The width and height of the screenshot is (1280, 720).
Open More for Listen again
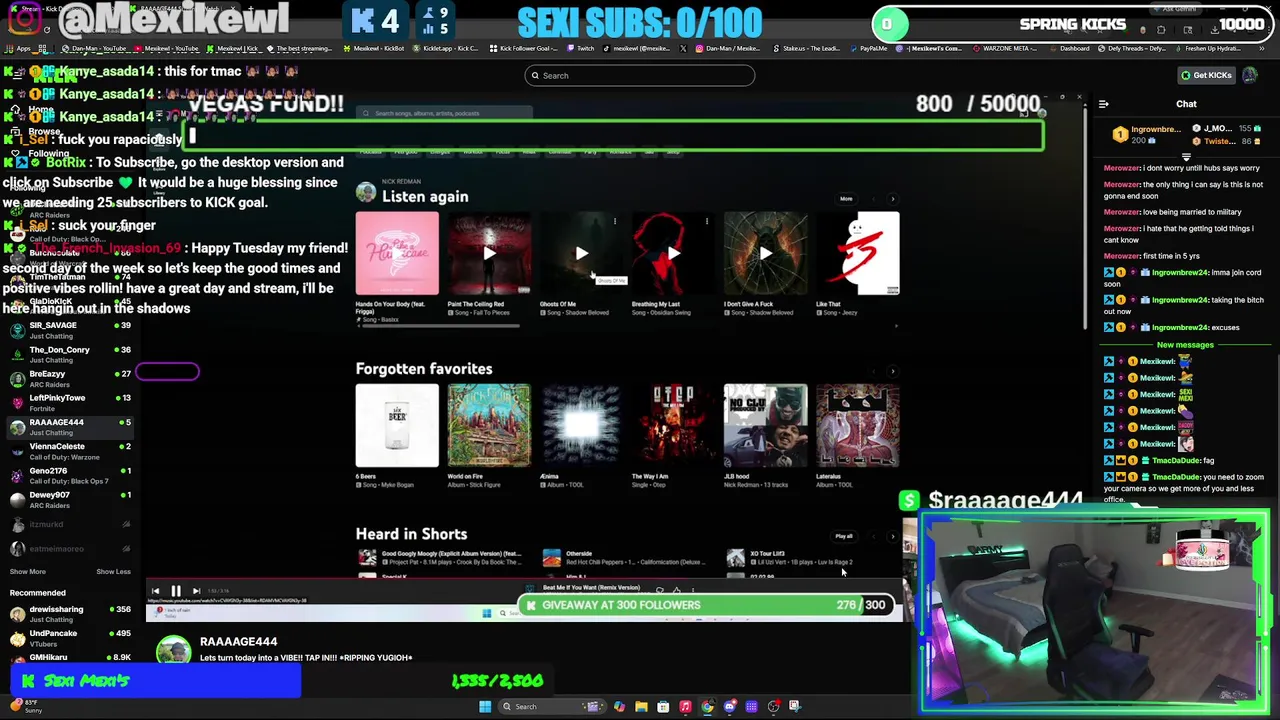[846, 198]
